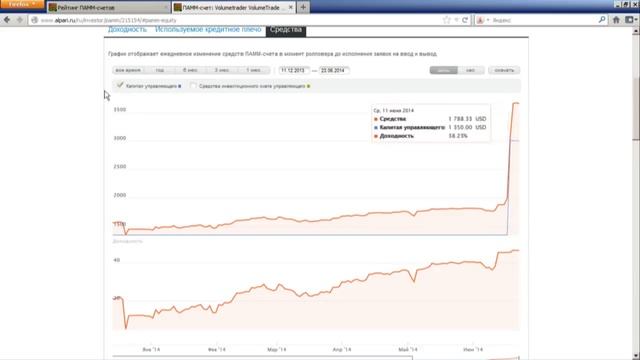The width and height of the screenshot is (640, 360).
Task: Click the Июн '14 axis label
Action: pyautogui.click(x=473, y=349)
